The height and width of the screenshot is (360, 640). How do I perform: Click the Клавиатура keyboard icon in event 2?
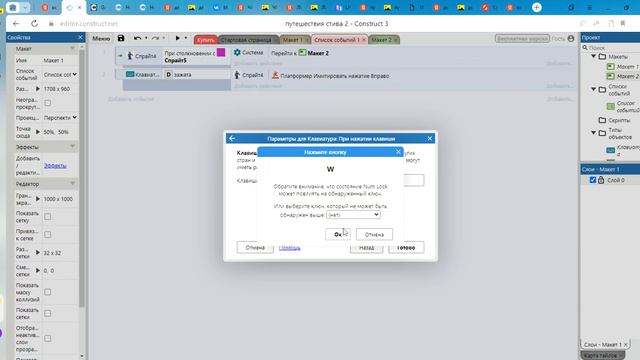(x=130, y=74)
